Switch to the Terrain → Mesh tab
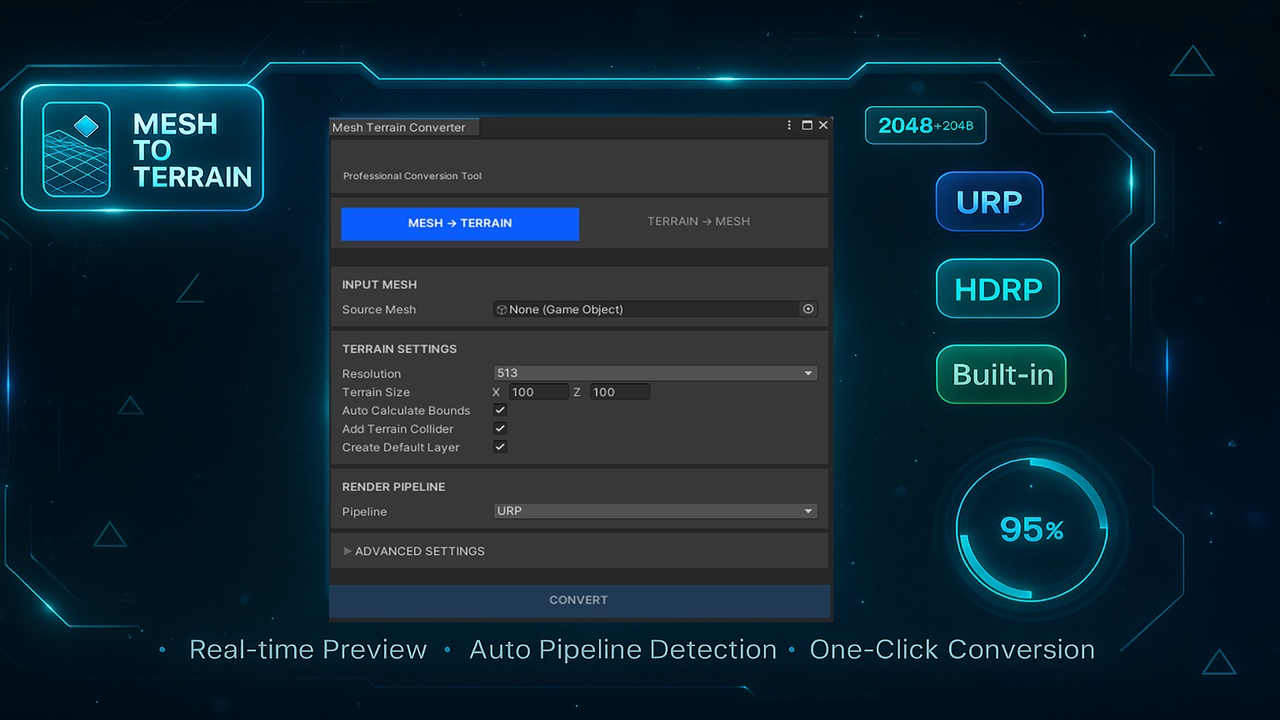 click(698, 222)
